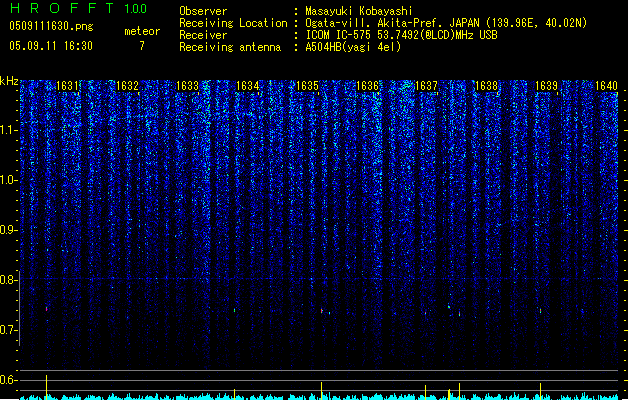Click the 0.6 kHz axis tick label
The height and width of the screenshot is (400, 629).
(x=8, y=380)
